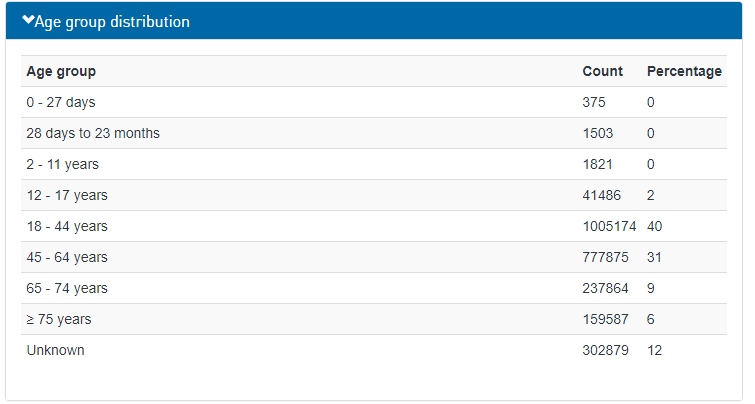Click the Age group distribution panel title
Viewport: 755px width, 404px height.
(x=112, y=22)
